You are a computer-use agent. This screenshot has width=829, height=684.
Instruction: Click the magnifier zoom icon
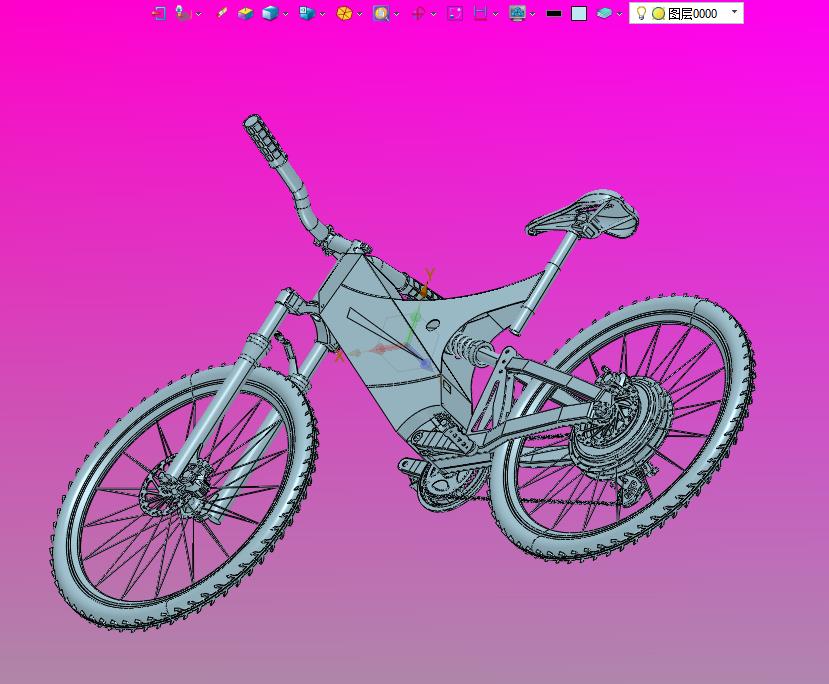coord(381,13)
